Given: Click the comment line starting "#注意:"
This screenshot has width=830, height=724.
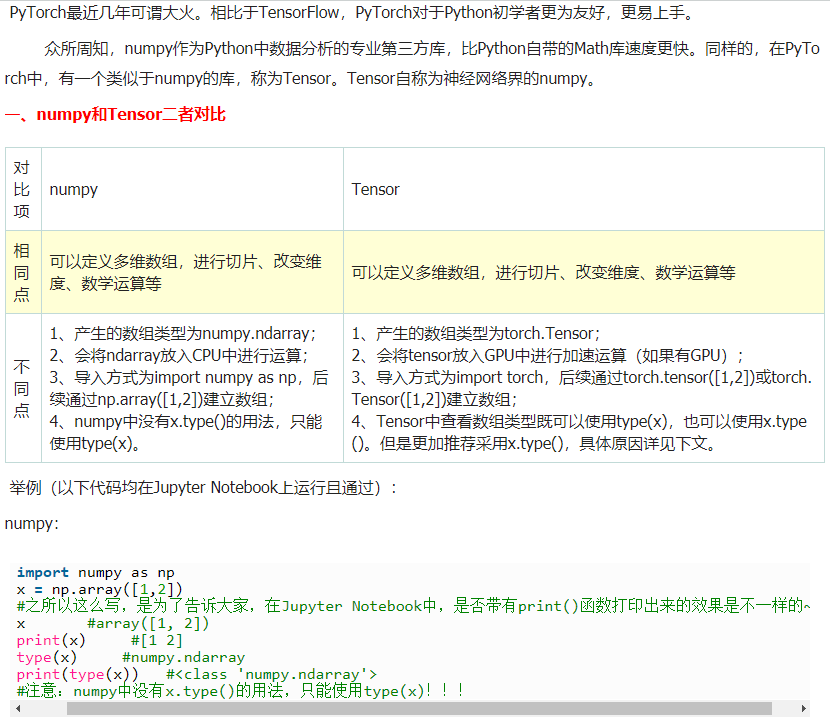Looking at the screenshot, I should click(240, 691).
